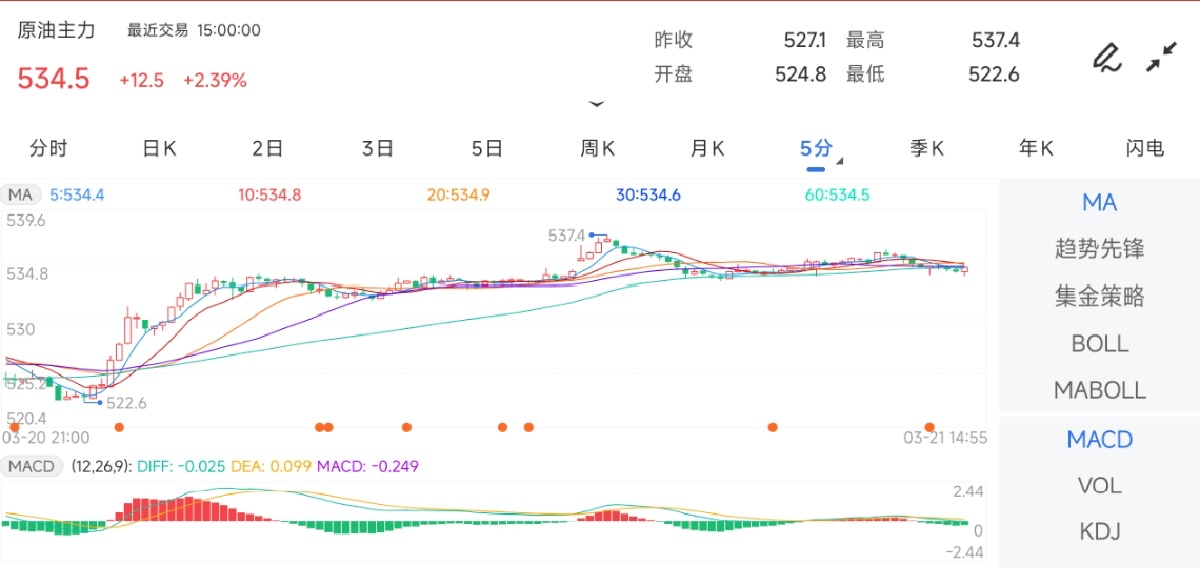Expand the quote details chevron
This screenshot has height=568, width=1200.
coord(597,103)
